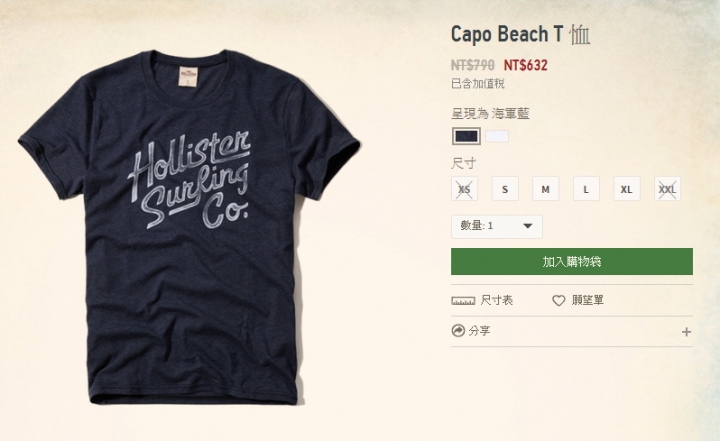Select size M
Viewport: 720px width, 441px height.
click(546, 189)
